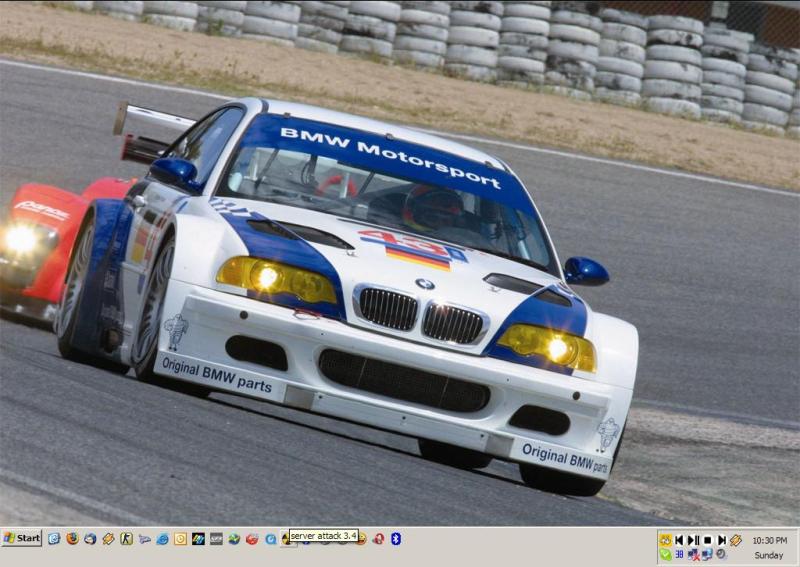Open disconnected network tray icon with red X

click(693, 554)
